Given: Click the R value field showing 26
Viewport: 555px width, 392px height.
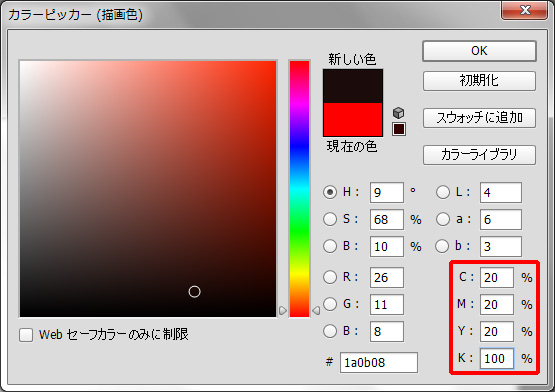Looking at the screenshot, I should (x=387, y=278).
